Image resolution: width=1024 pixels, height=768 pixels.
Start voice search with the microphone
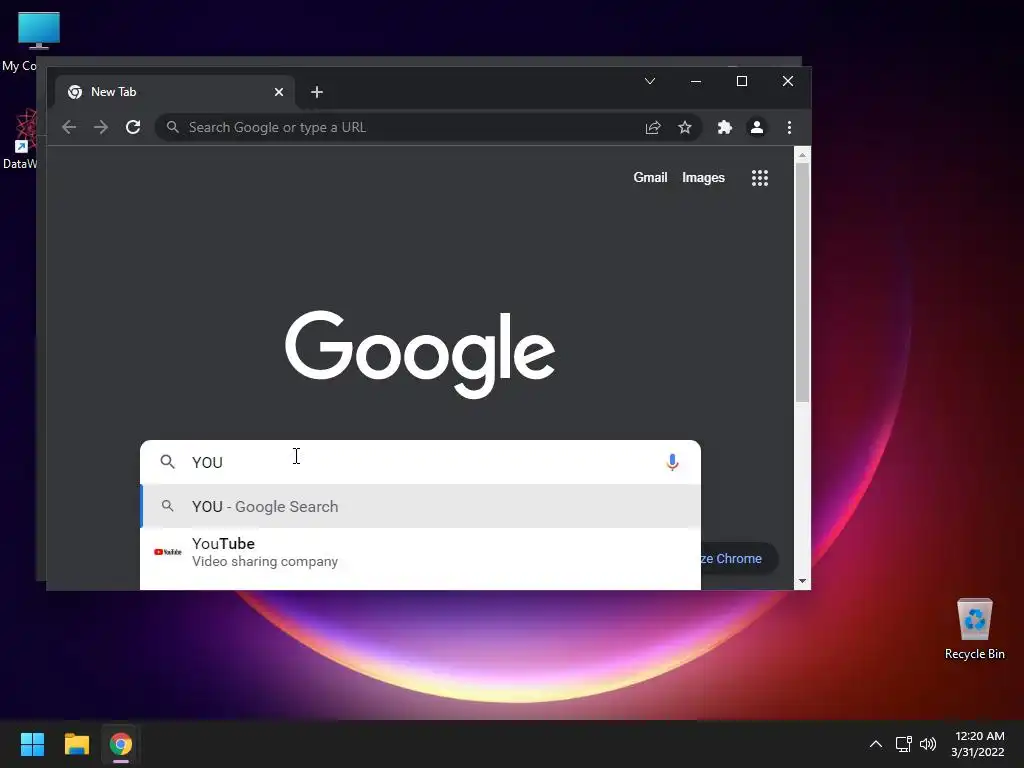coord(672,462)
